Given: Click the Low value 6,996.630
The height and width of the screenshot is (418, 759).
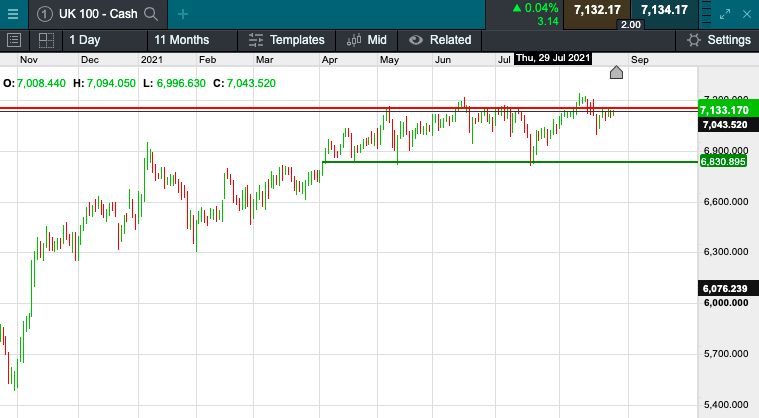Looking at the screenshot, I should (181, 83).
